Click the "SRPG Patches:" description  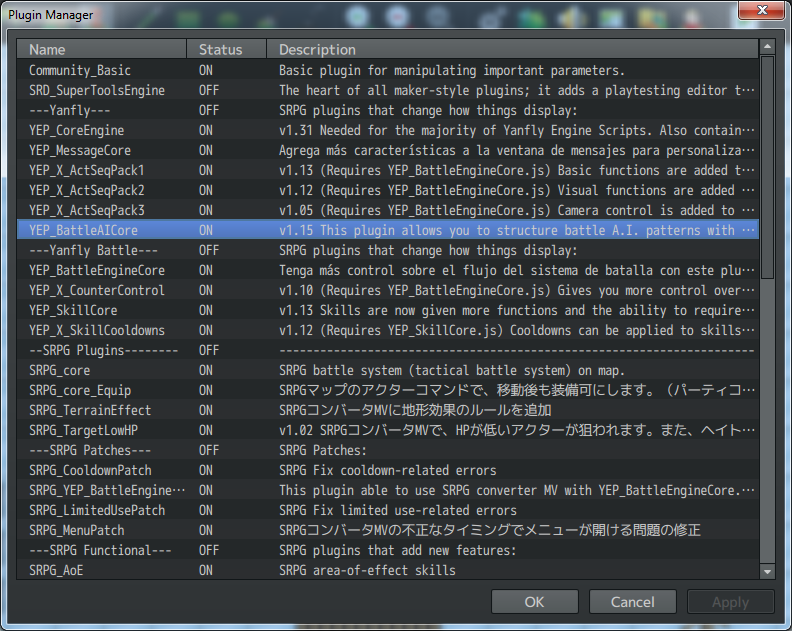click(x=322, y=450)
